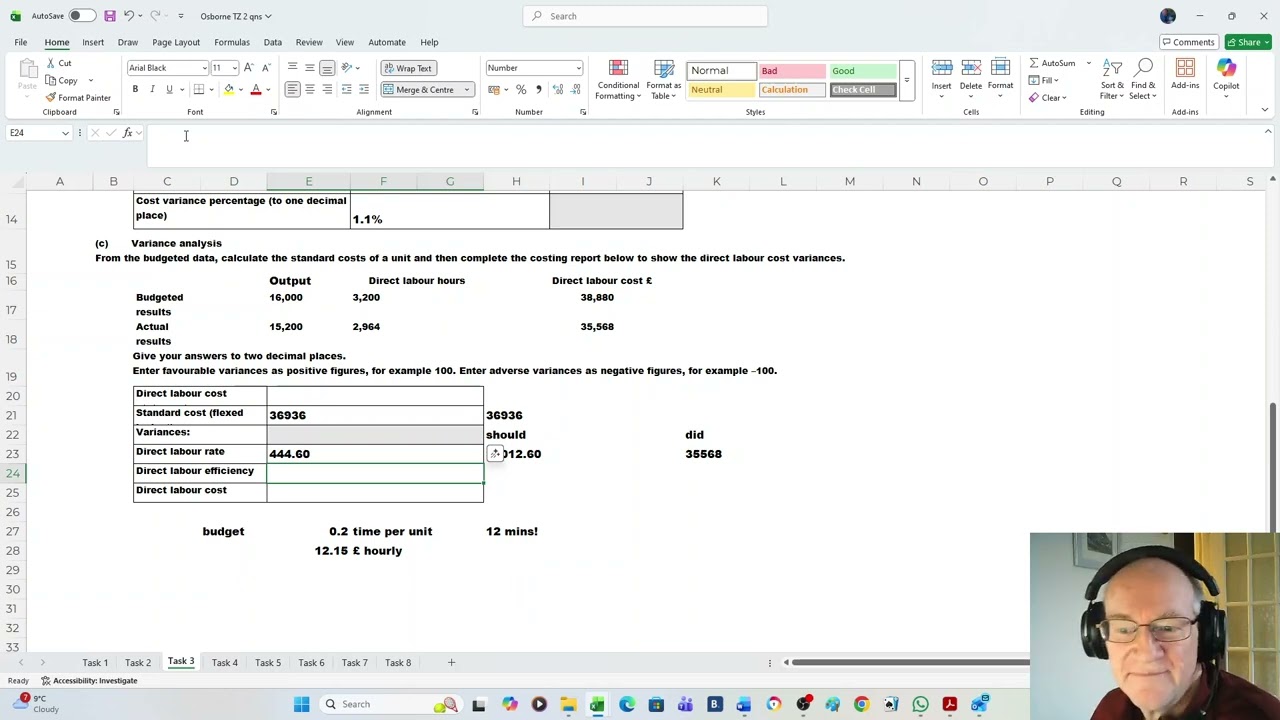Click taskbar Search field
1280x720 pixels.
pyautogui.click(x=390, y=704)
